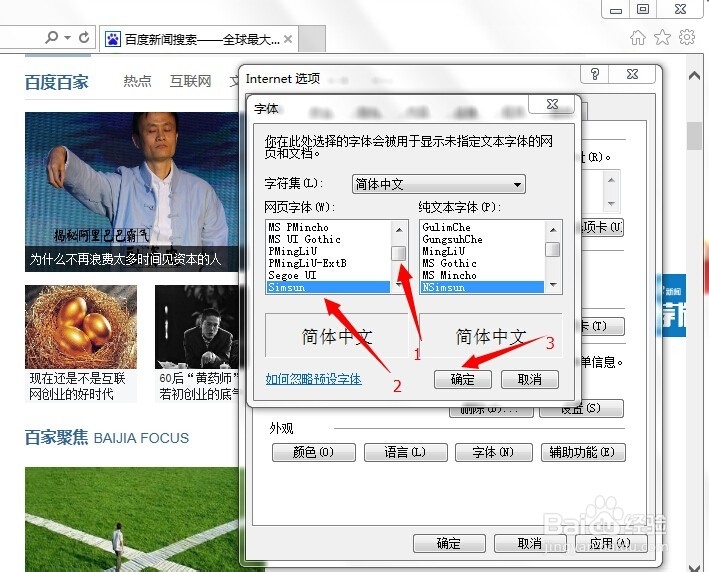709x572 pixels.
Task: Click 纯文本字体 list scrollbar thumb
Action: [x=553, y=250]
